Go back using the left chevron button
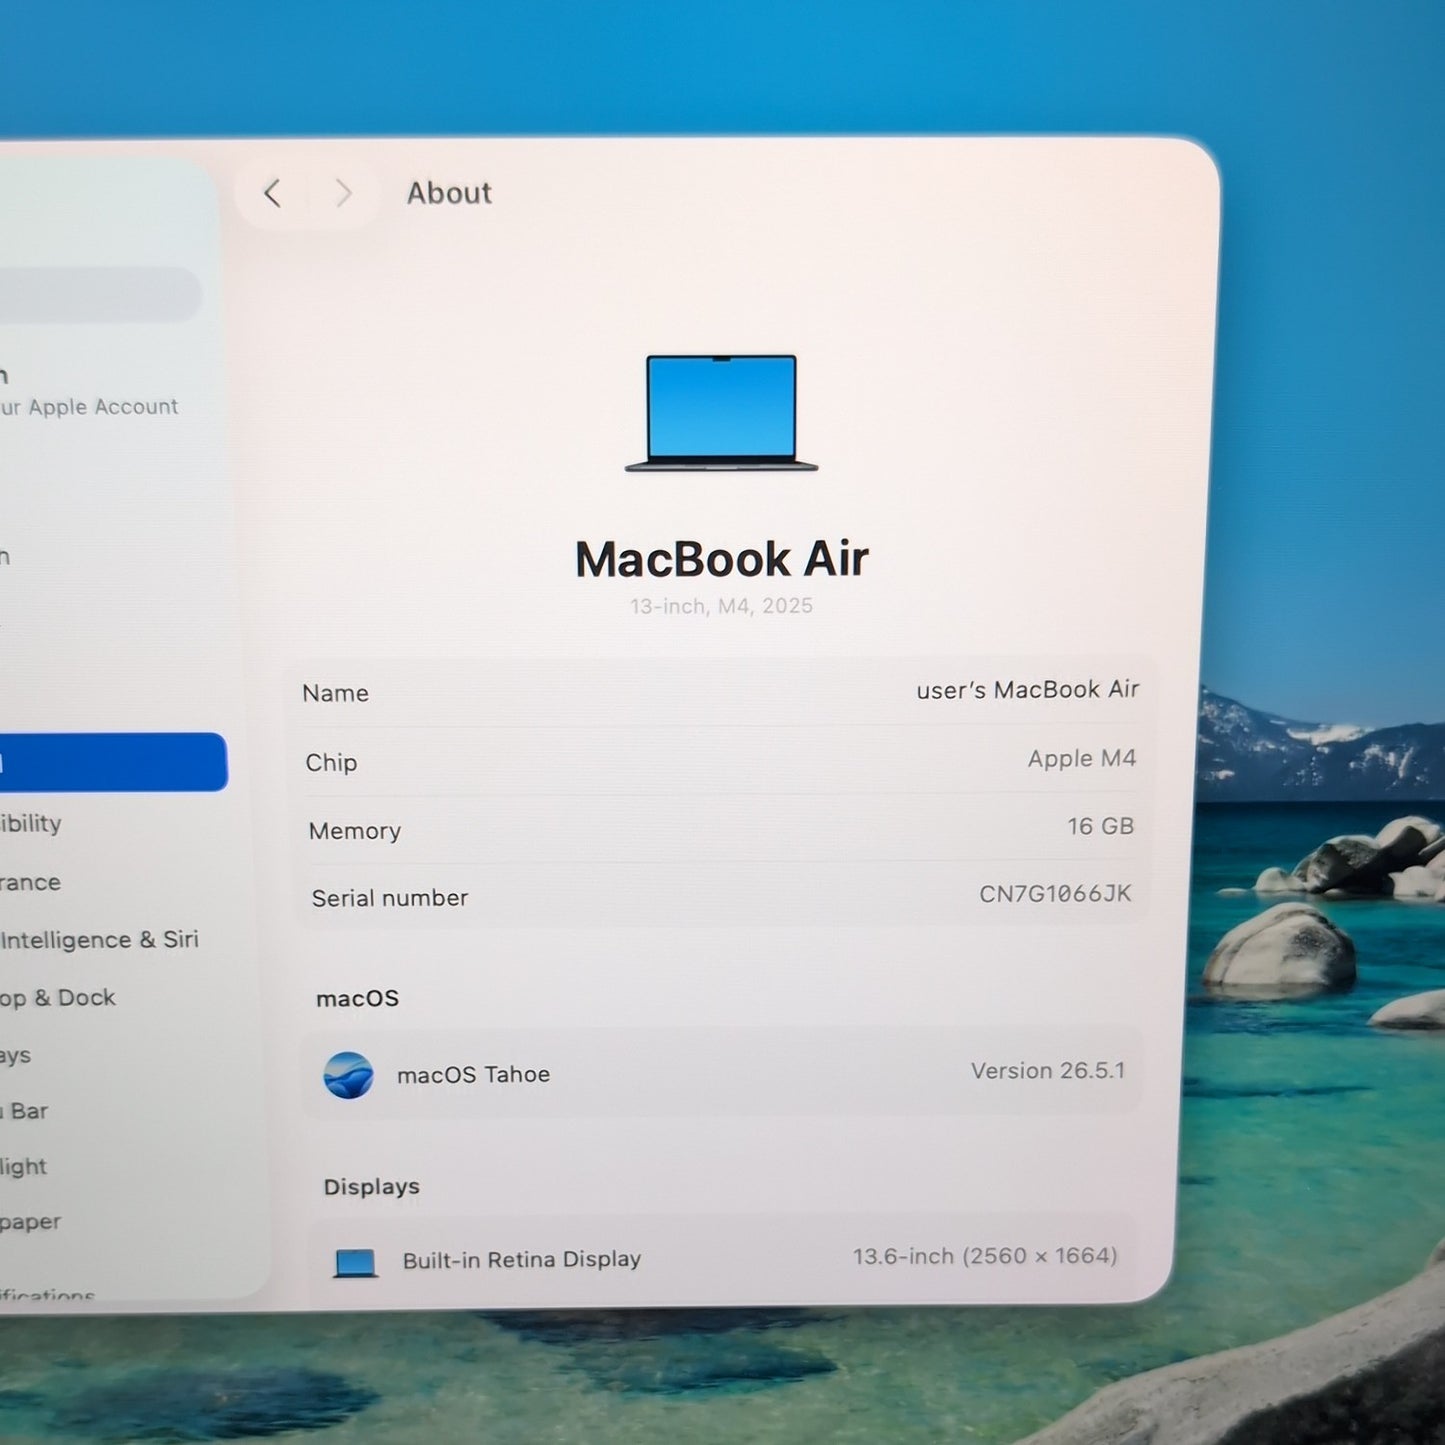The height and width of the screenshot is (1445, 1445). pos(272,193)
